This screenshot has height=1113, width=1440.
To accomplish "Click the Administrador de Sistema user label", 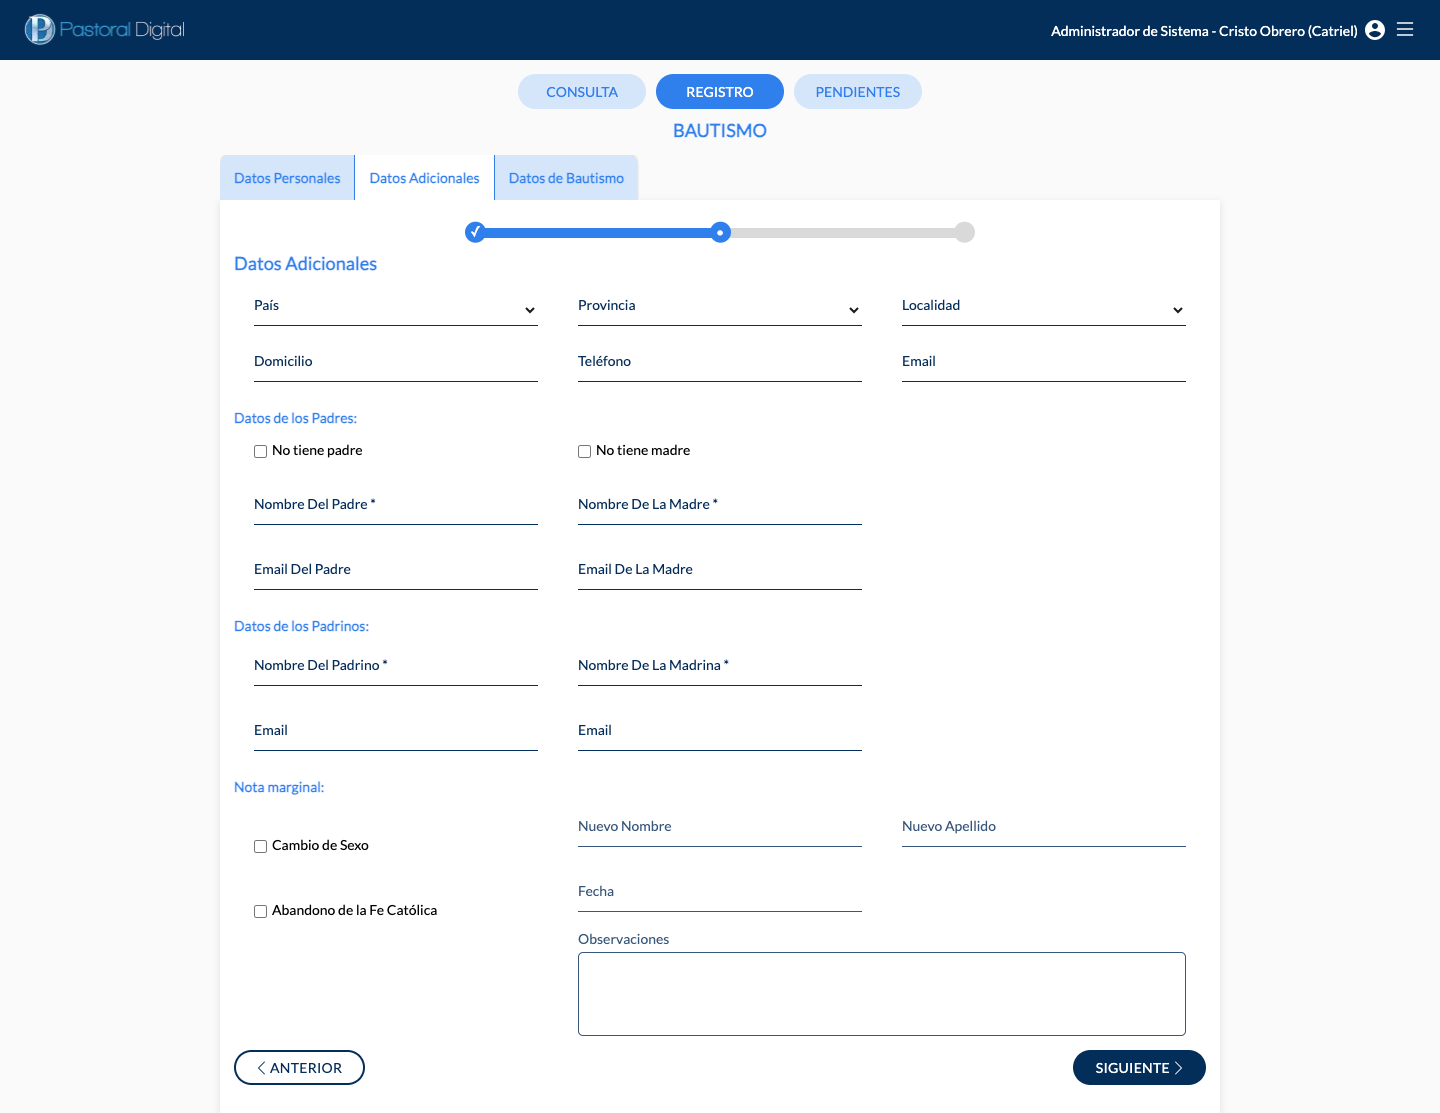I will (x=1204, y=31).
